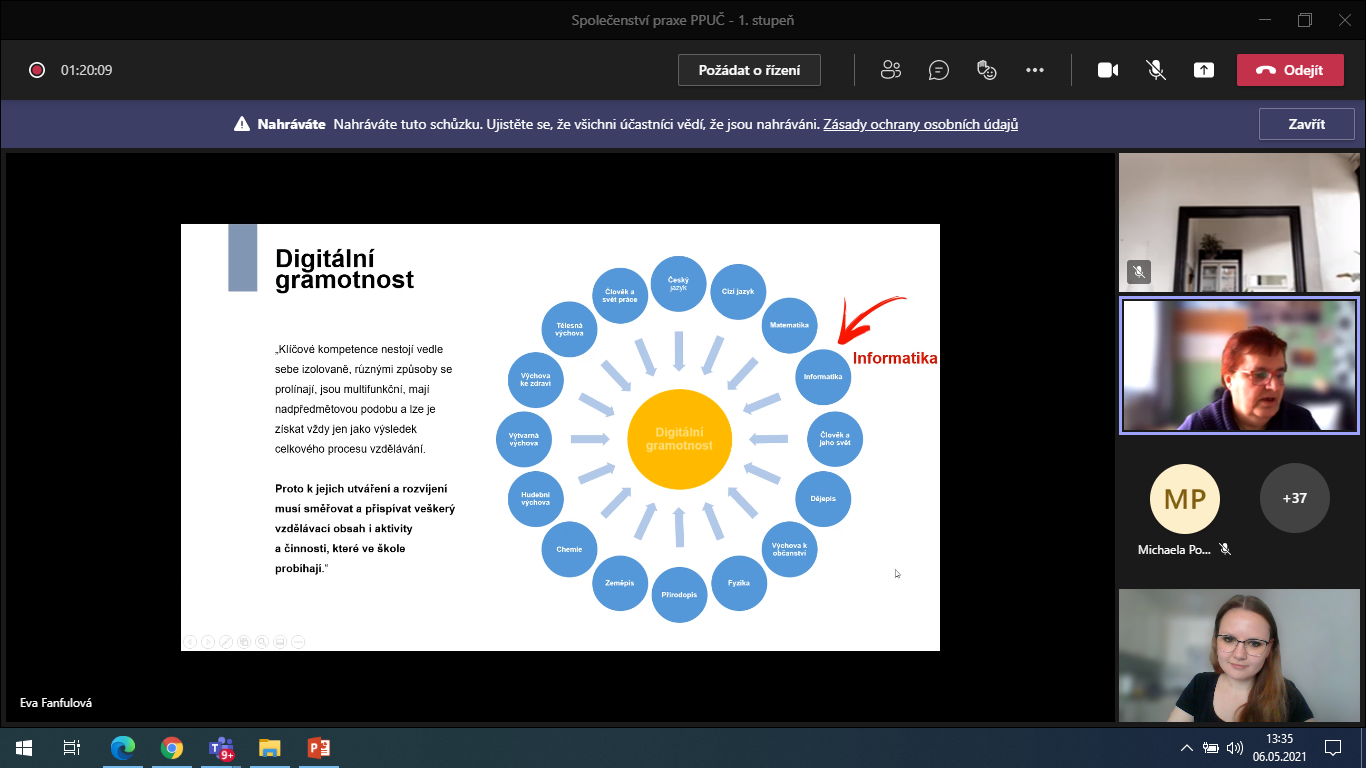Open the More actions ellipsis menu
Viewport: 1366px width, 768px height.
(x=1035, y=70)
